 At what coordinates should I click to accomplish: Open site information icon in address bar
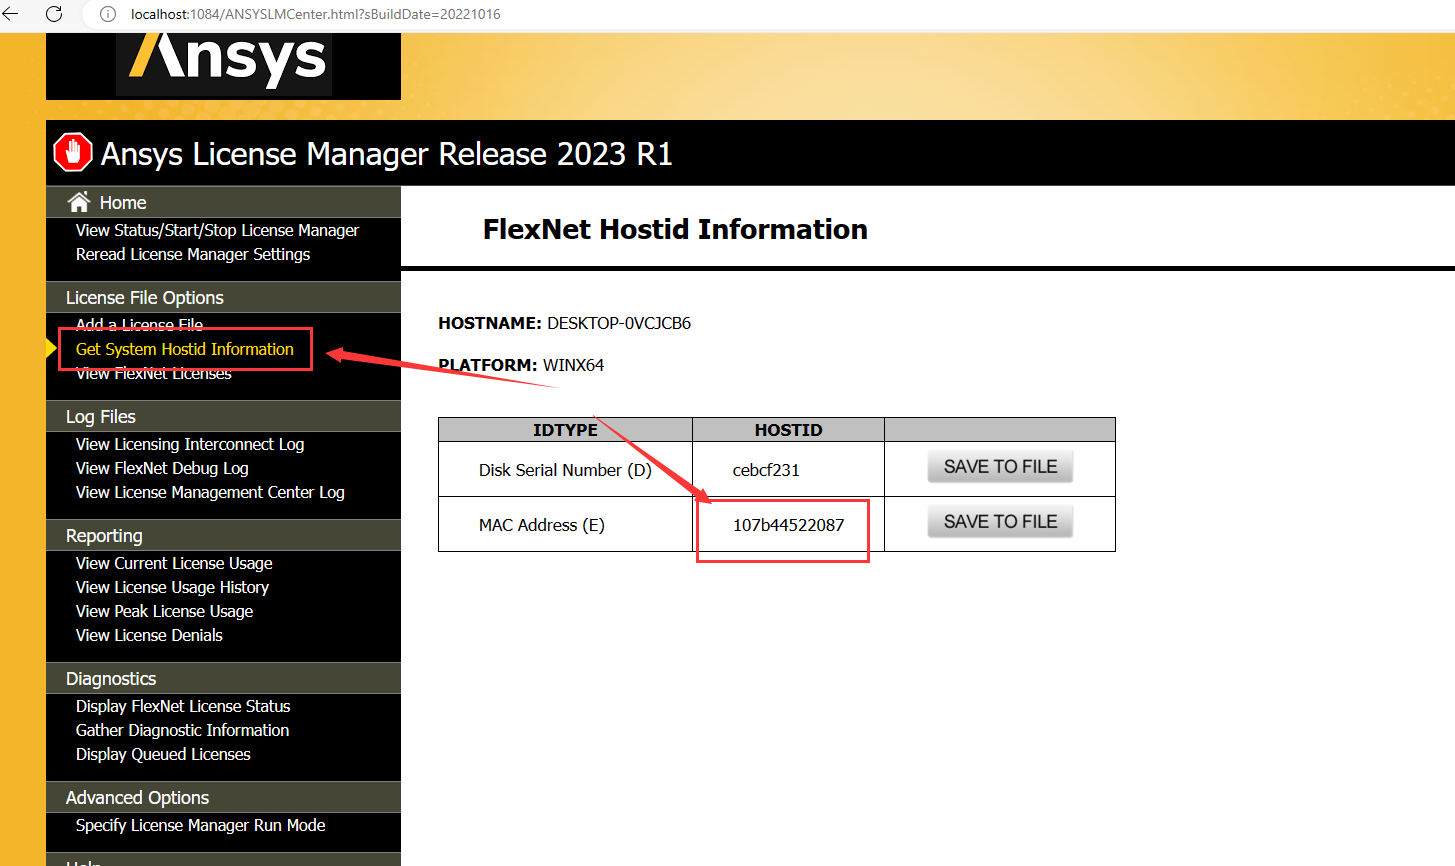pyautogui.click(x=107, y=14)
